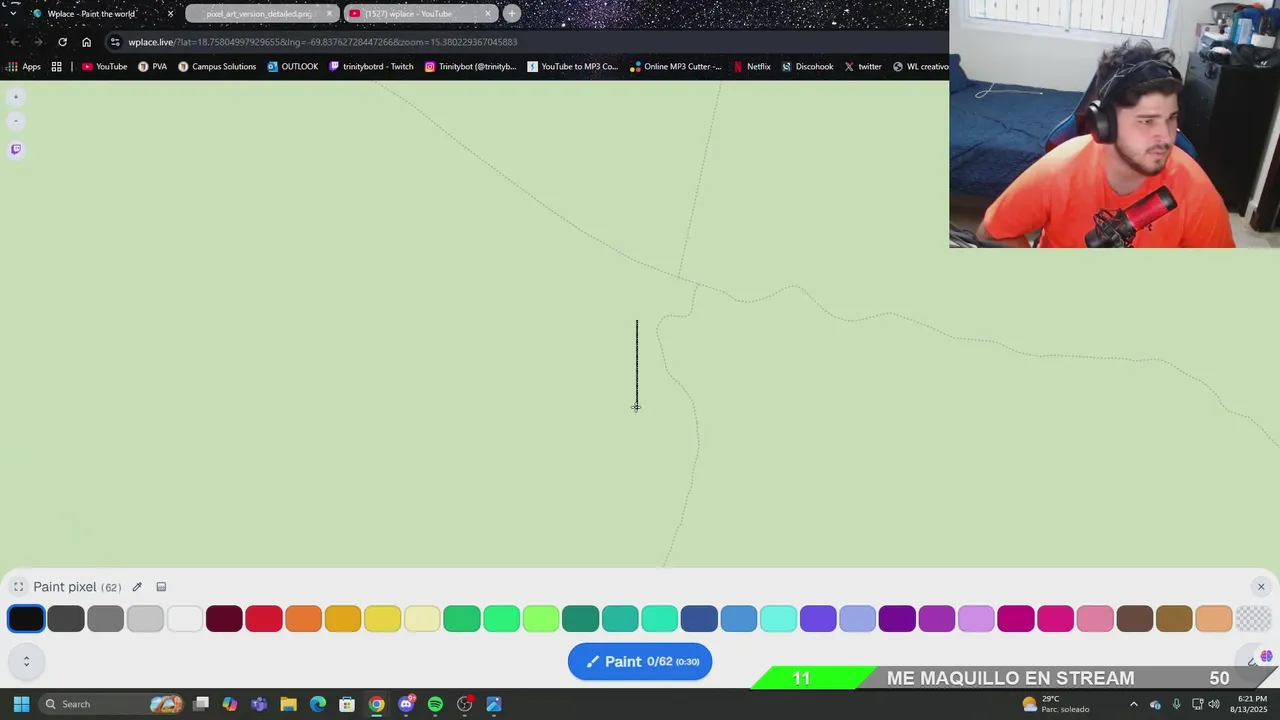Close the Wplace - Paint the world tab
This screenshot has width=1280, height=720.
point(170,14)
